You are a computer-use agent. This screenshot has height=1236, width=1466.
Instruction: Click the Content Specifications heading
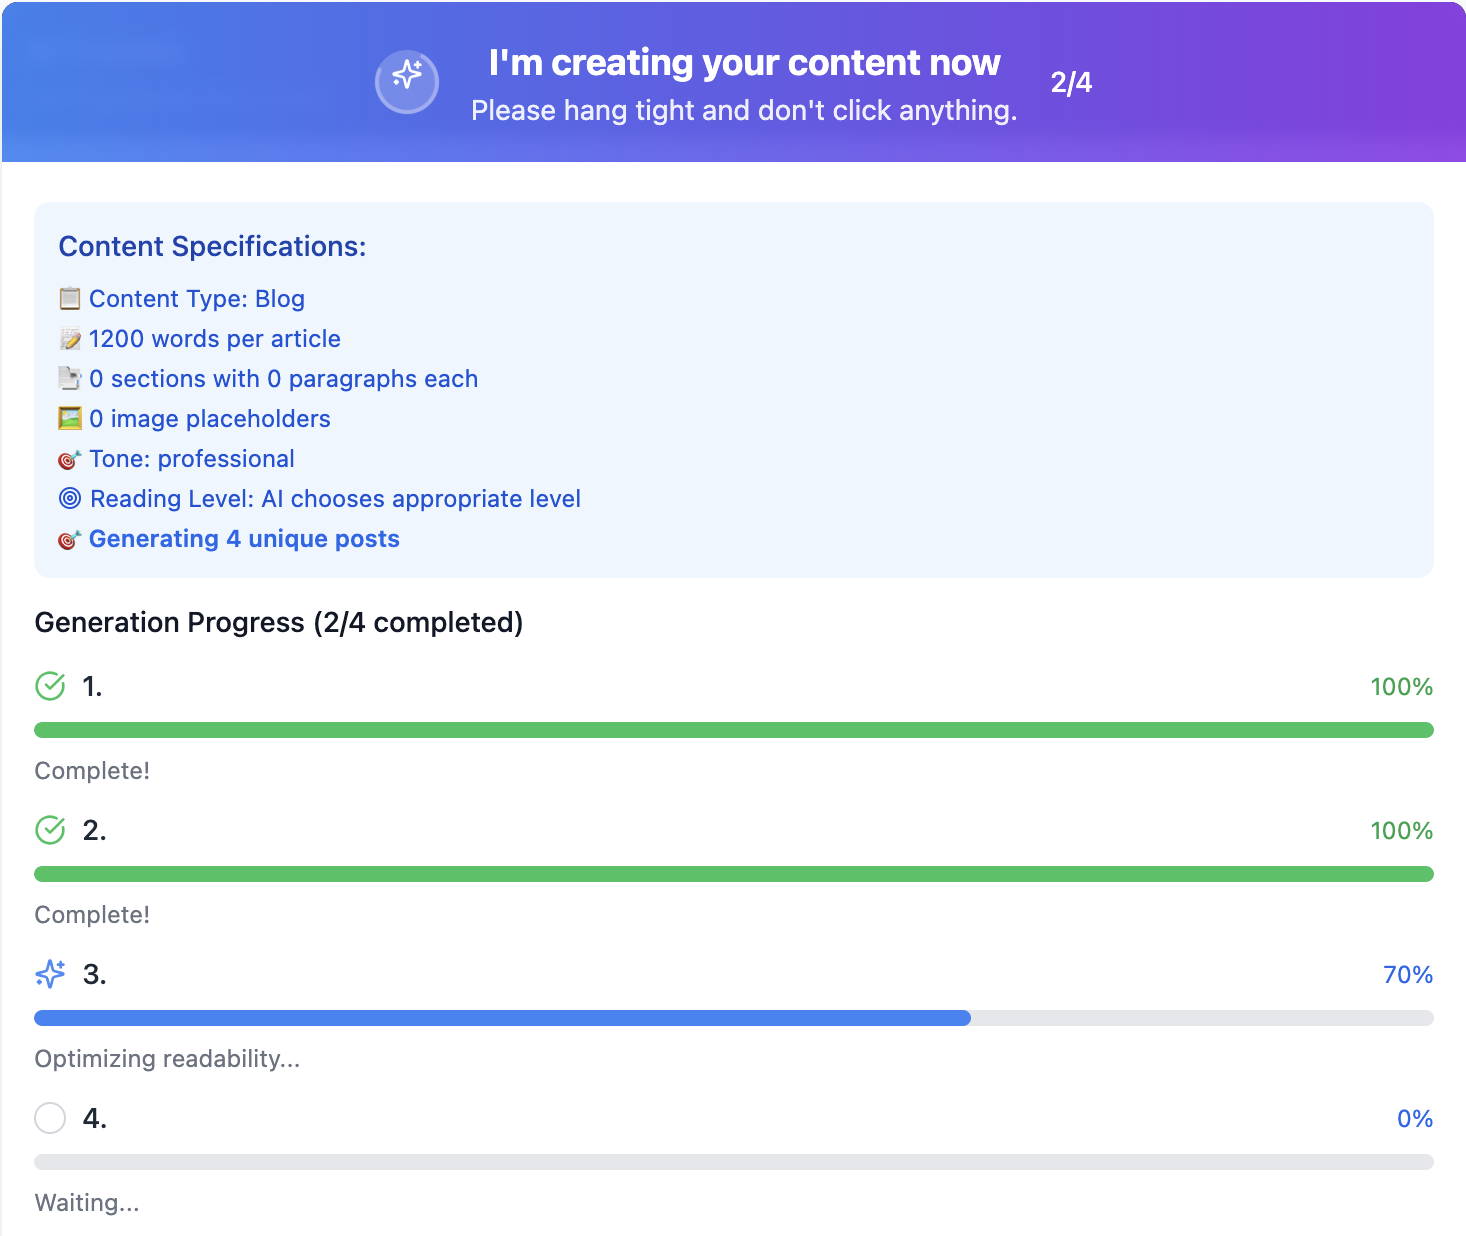coord(212,247)
